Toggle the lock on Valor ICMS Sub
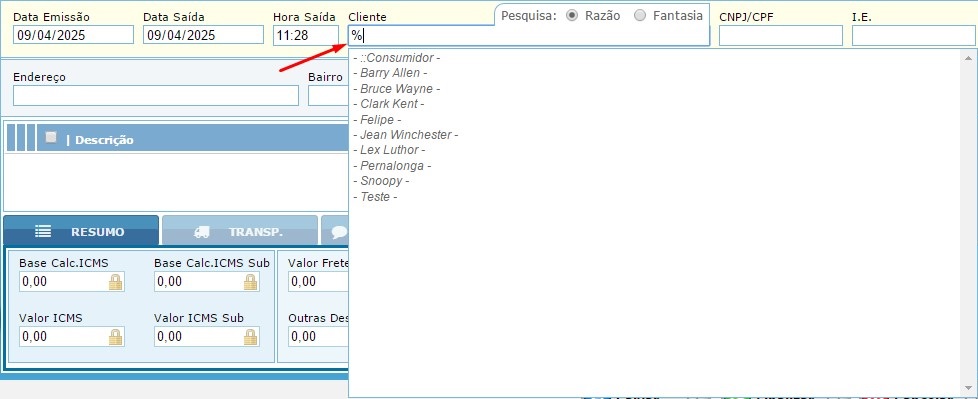The image size is (978, 399). click(x=251, y=337)
